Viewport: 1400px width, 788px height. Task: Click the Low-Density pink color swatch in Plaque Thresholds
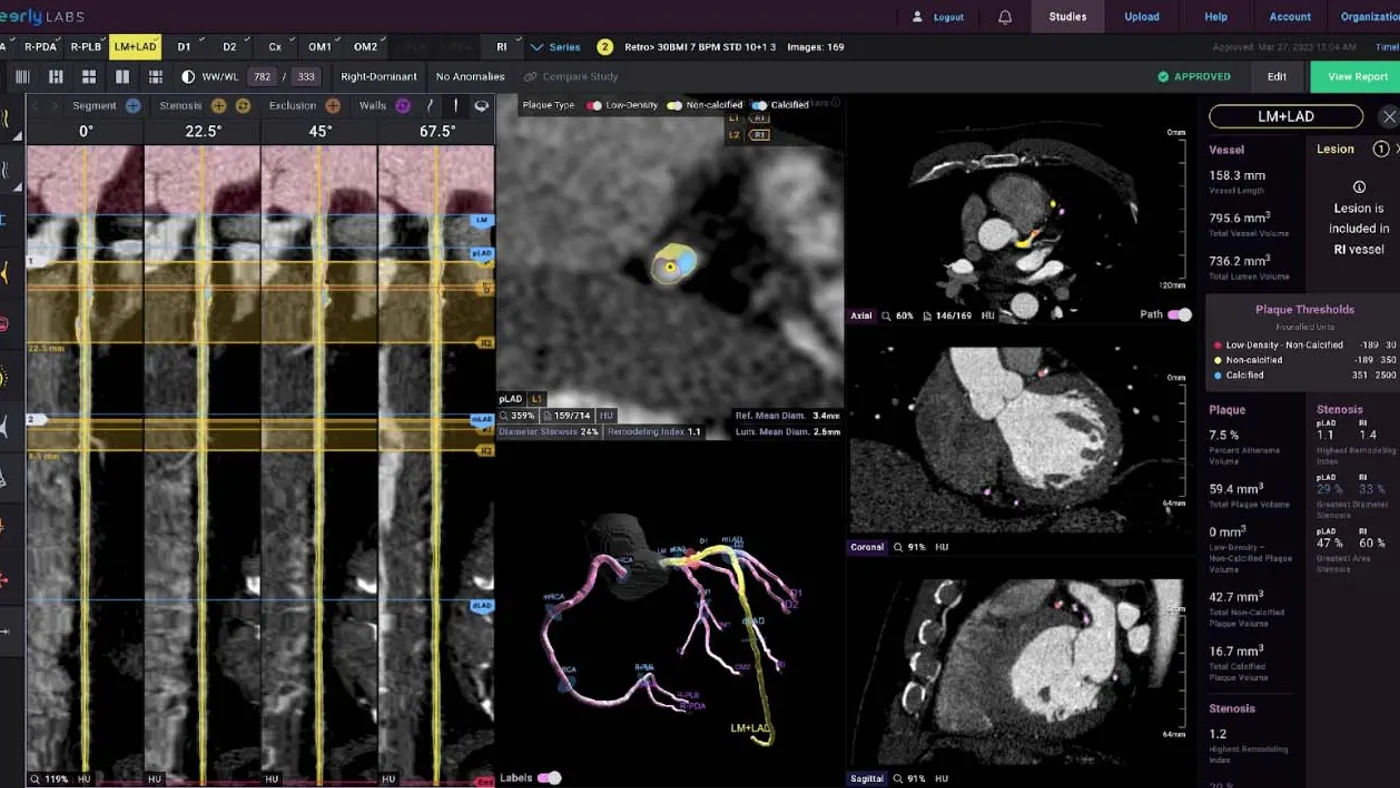pos(1219,344)
